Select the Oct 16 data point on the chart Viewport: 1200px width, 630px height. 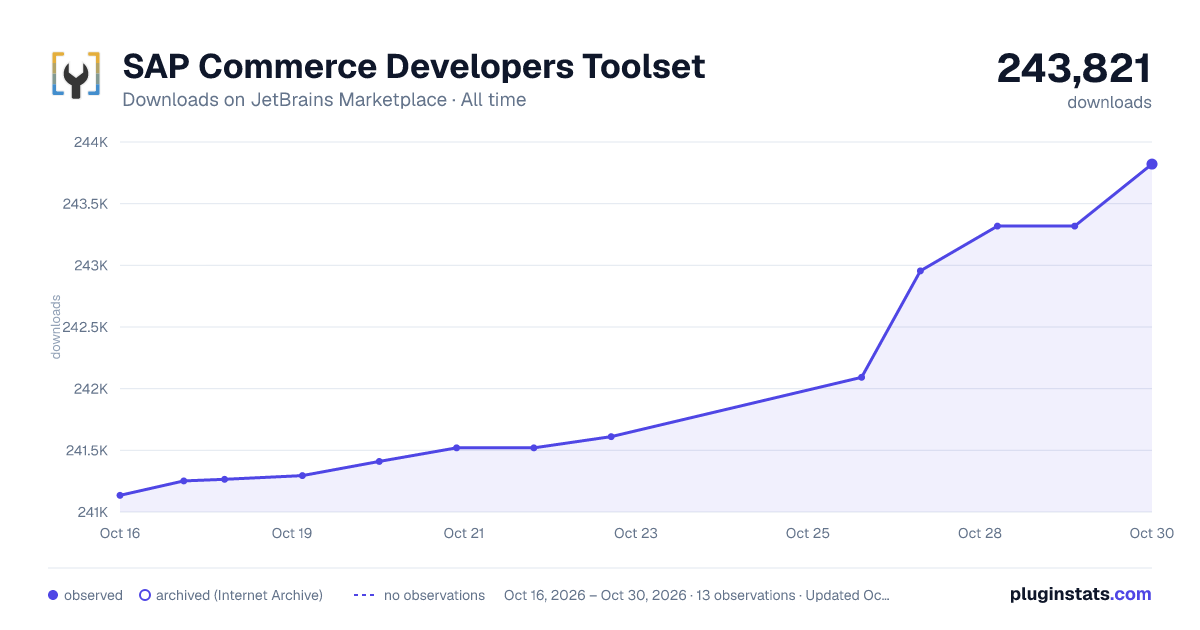click(x=120, y=495)
